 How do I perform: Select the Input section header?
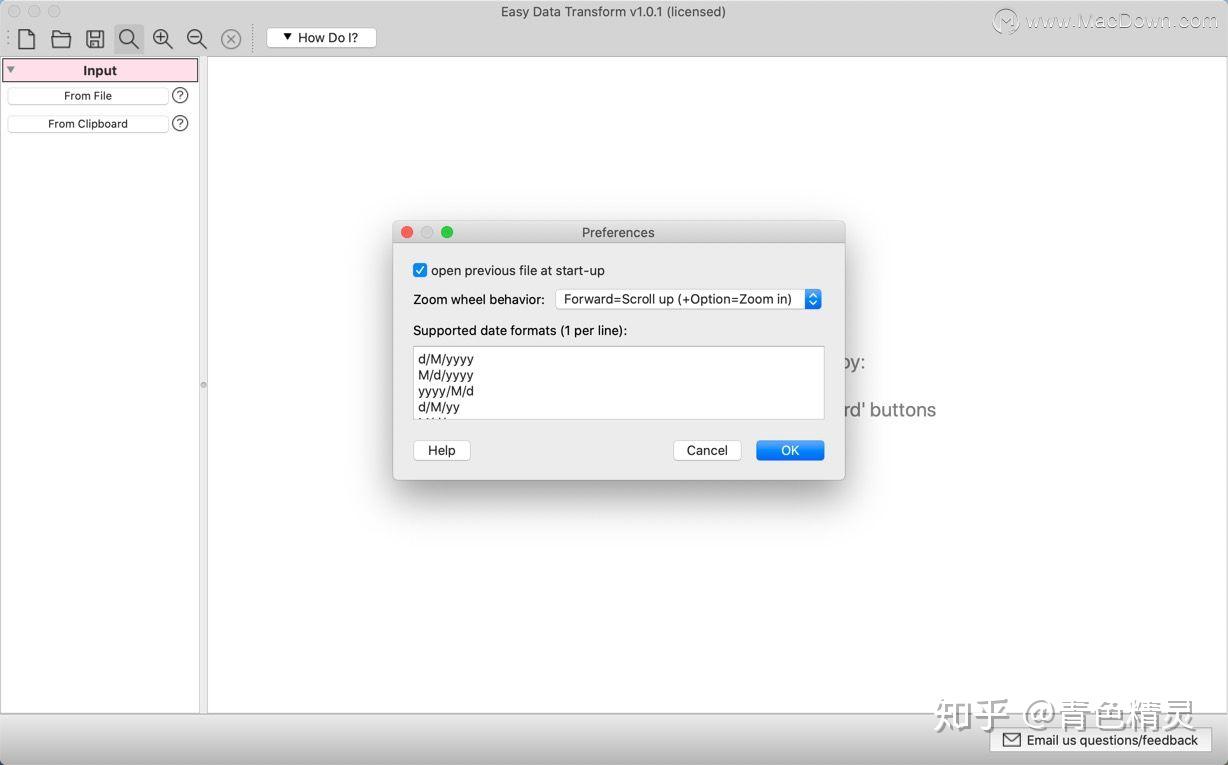click(x=99, y=70)
